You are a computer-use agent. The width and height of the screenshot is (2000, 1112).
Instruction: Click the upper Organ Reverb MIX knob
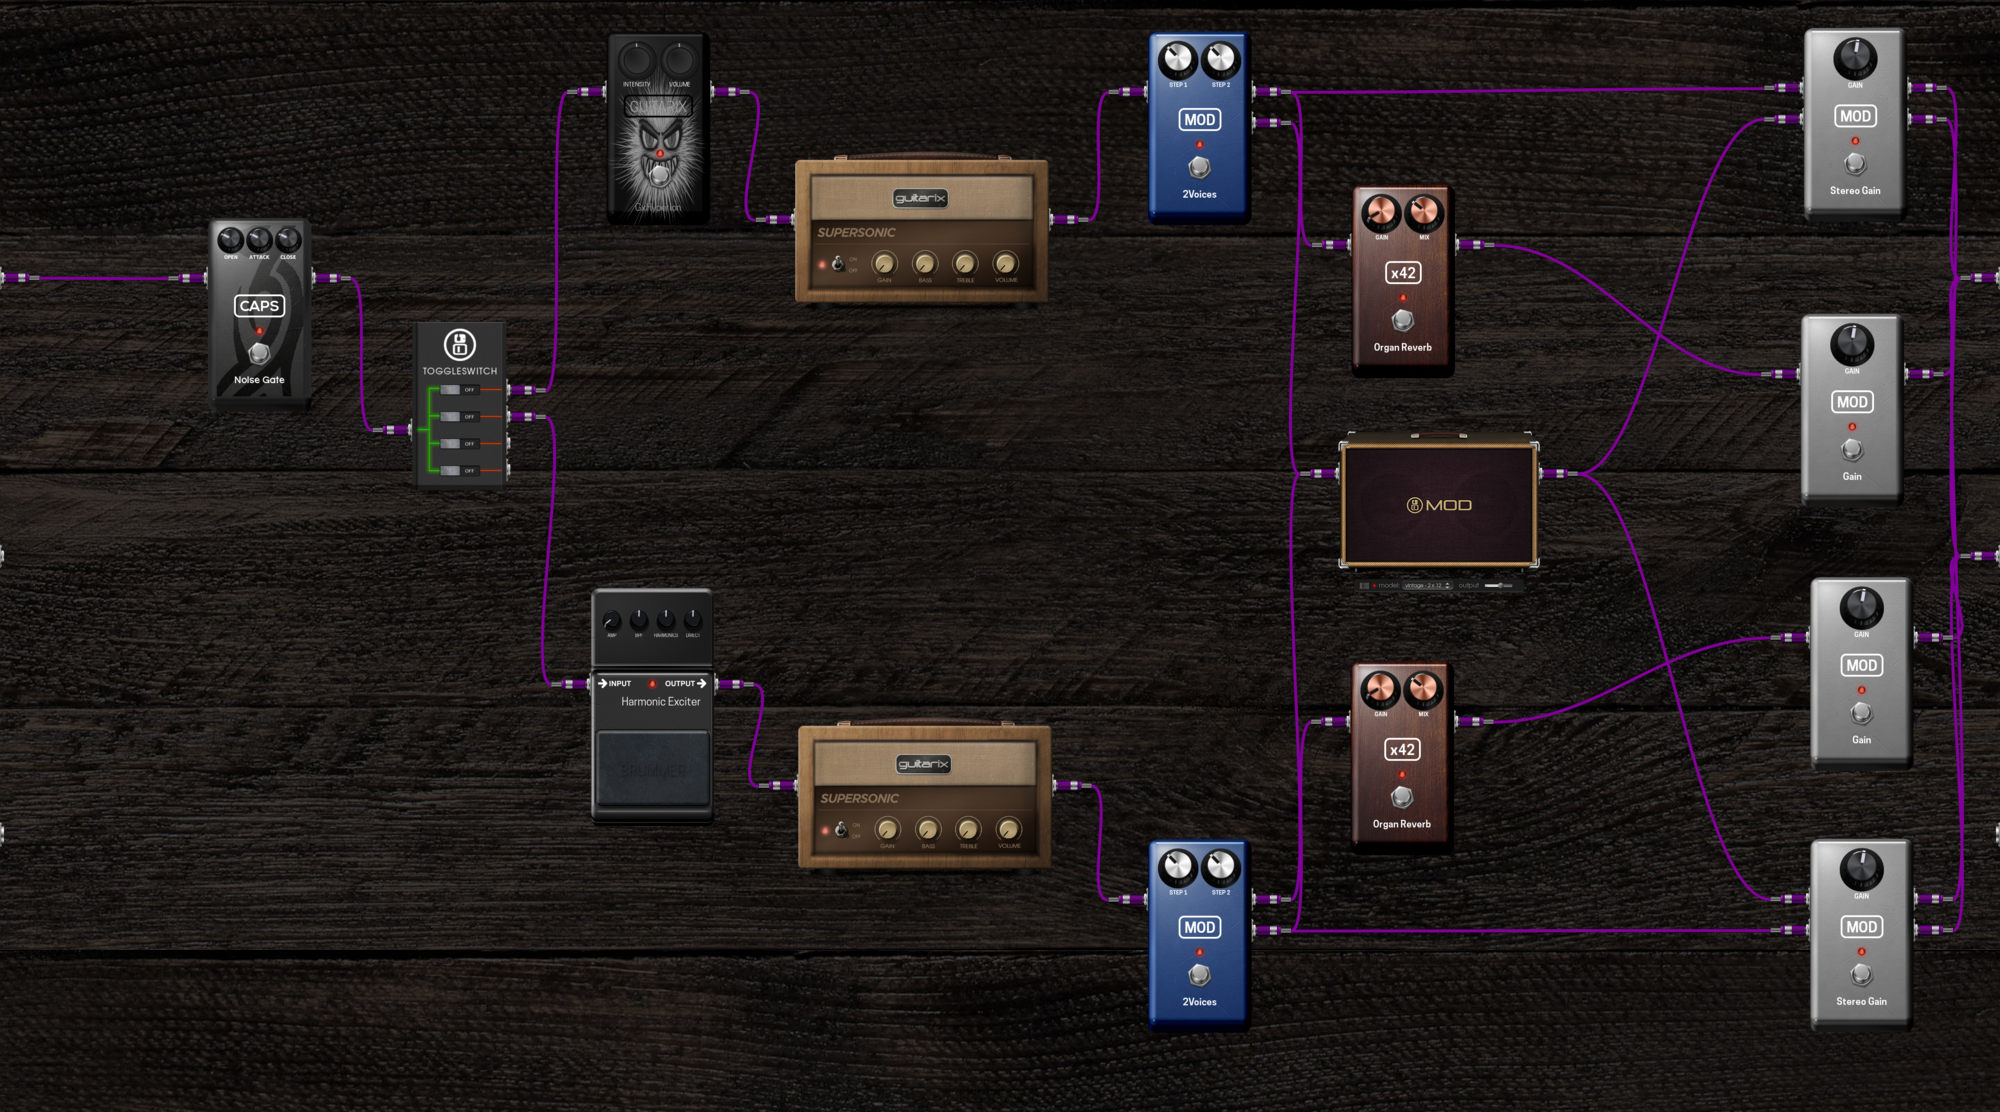[x=1424, y=213]
